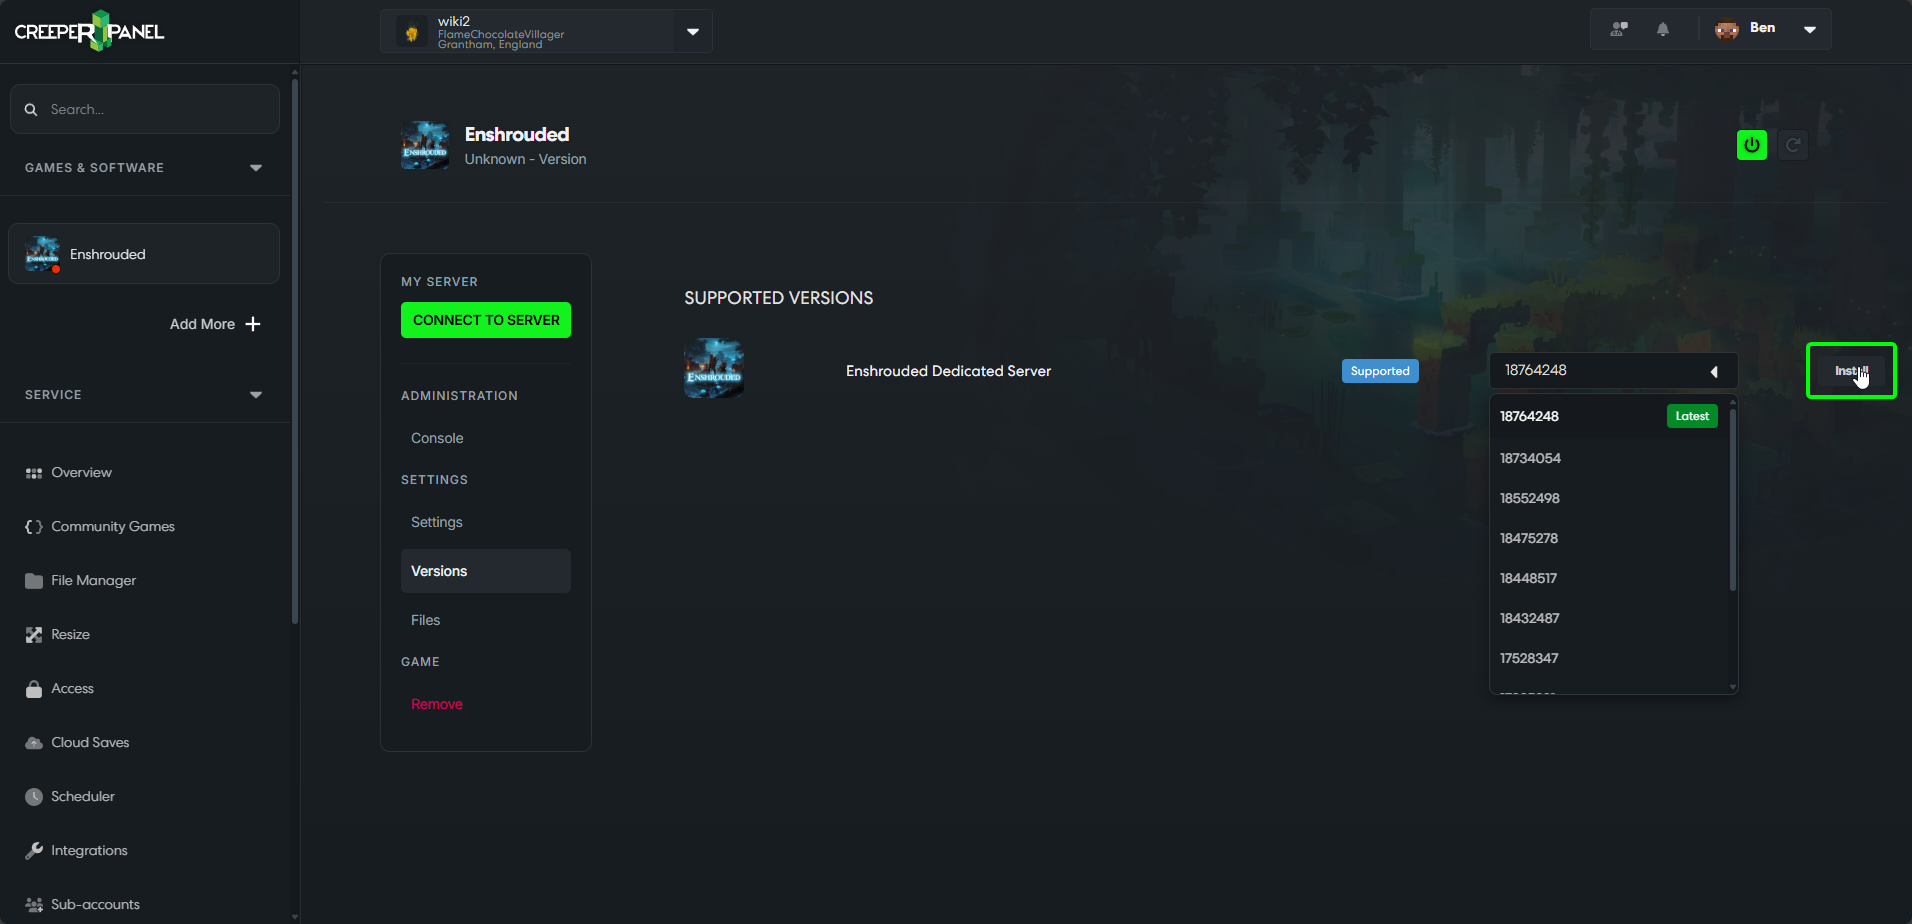Viewport: 1912px width, 924px height.
Task: Open Community Games braces icon
Action: 34,527
